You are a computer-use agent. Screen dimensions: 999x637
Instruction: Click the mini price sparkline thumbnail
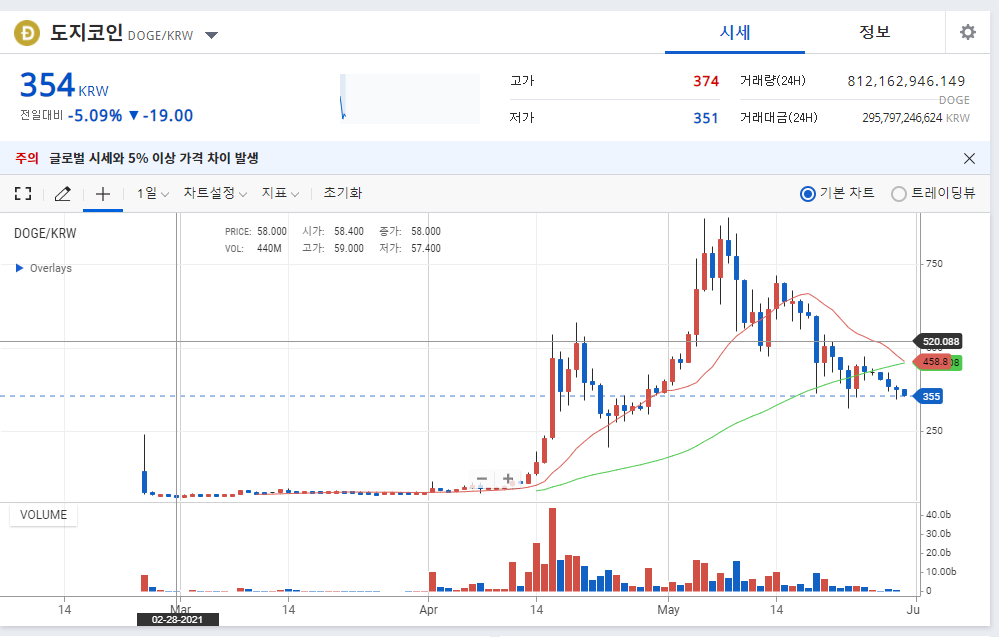410,99
